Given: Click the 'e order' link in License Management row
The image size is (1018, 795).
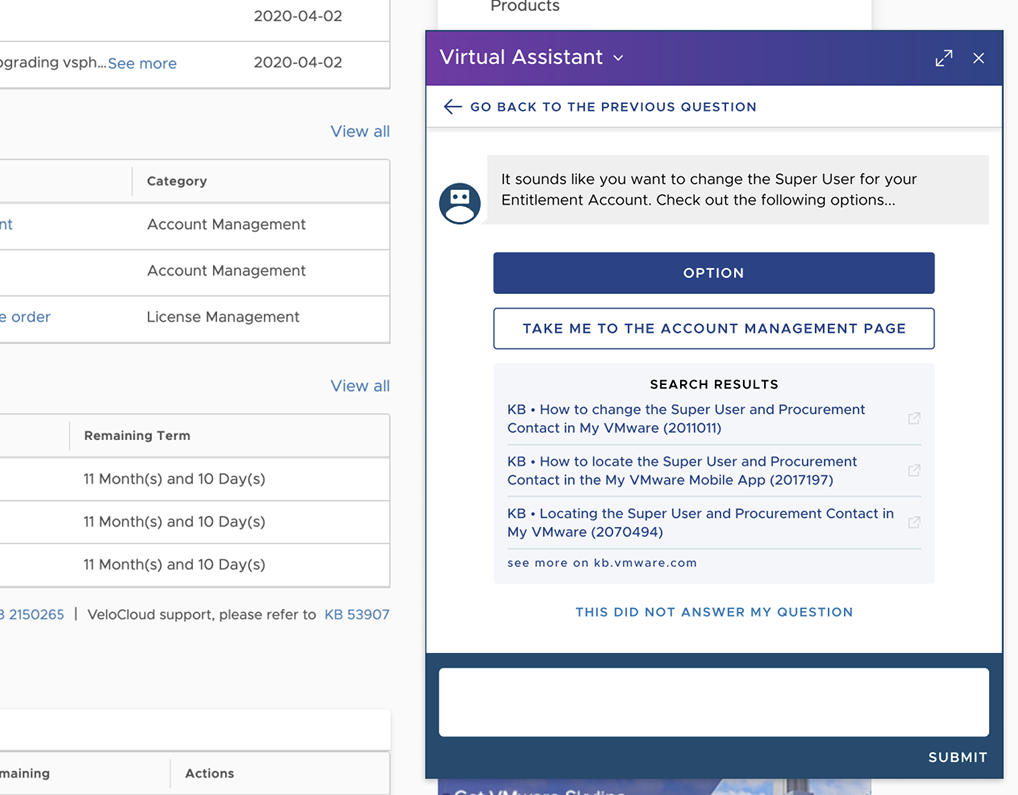Looking at the screenshot, I should click(25, 317).
